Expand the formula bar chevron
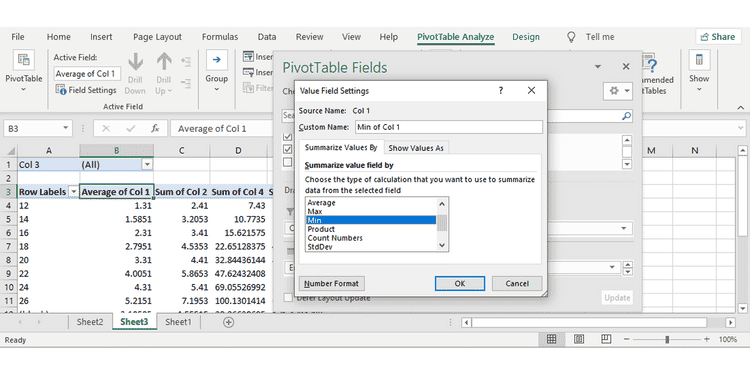Image resolution: width=750 pixels, height=375 pixels. (741, 129)
